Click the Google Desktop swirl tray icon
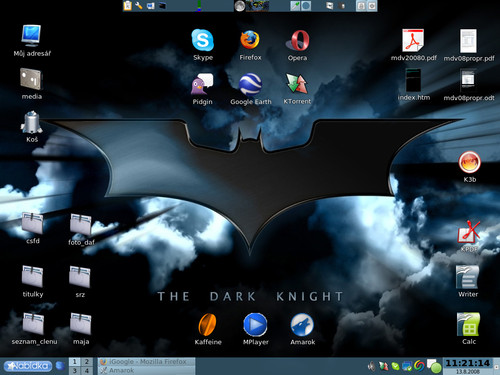The height and width of the screenshot is (375, 500). (419, 366)
